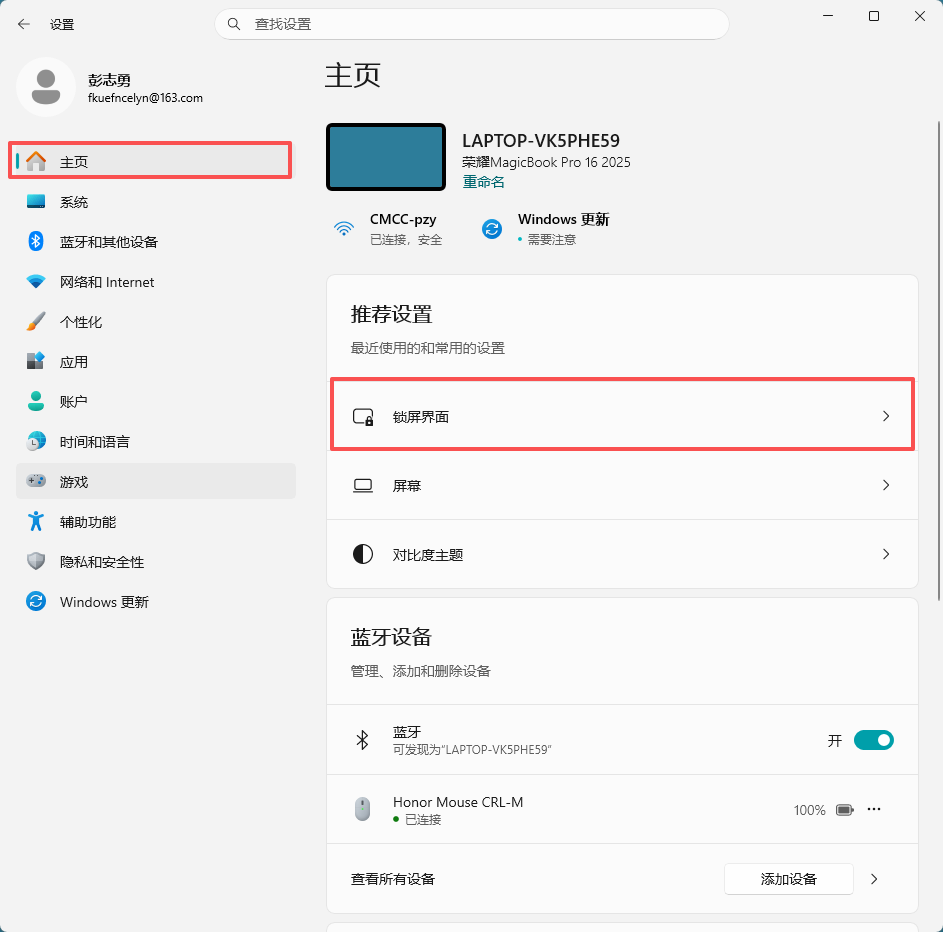The width and height of the screenshot is (943, 932).
Task: Click the 系统 monitor icon in sidebar
Action: (36, 201)
